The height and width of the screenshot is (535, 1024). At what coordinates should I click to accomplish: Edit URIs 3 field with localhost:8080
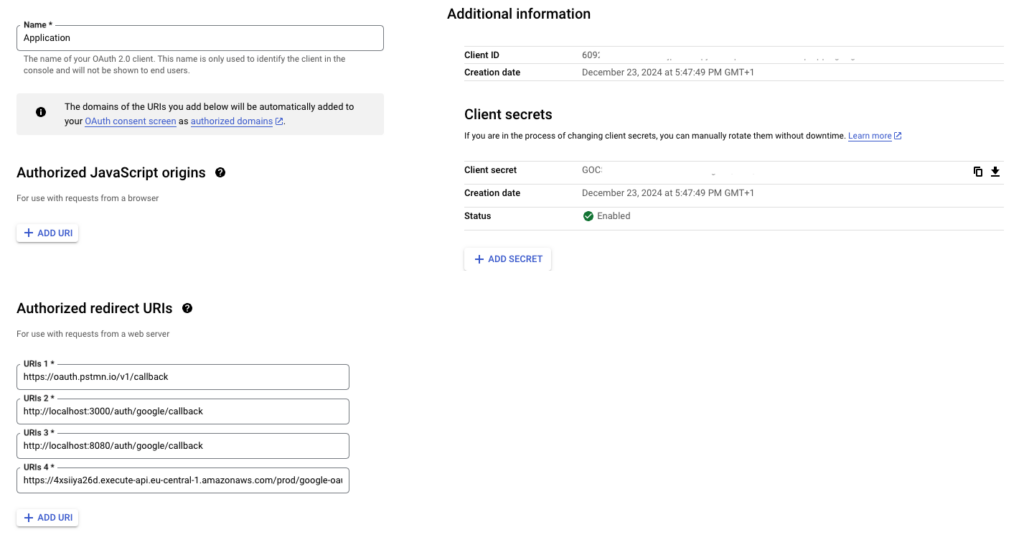[x=183, y=446]
